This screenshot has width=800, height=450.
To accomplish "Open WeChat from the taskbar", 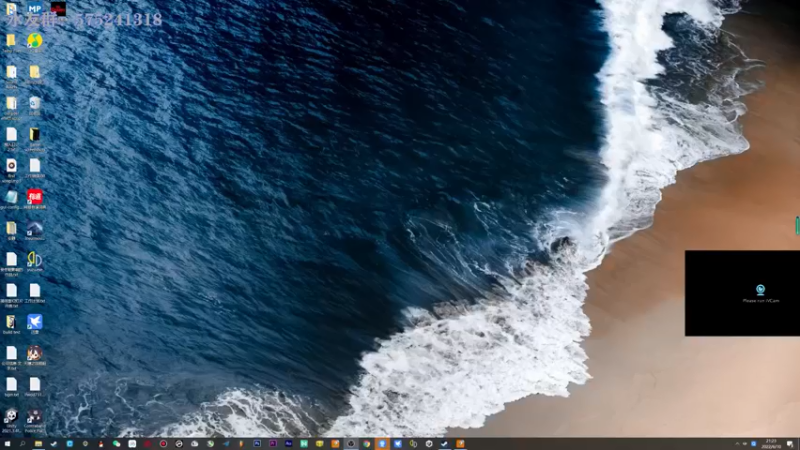I will pos(116,444).
